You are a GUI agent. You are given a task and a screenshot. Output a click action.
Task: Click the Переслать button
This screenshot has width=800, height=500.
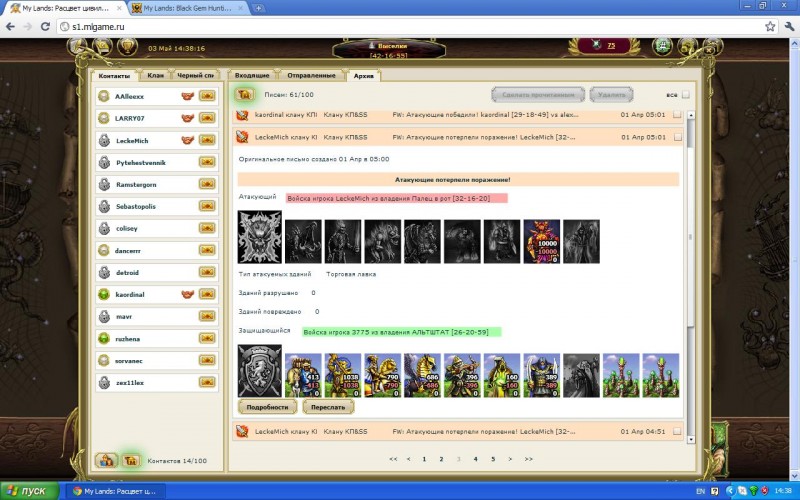click(328, 407)
